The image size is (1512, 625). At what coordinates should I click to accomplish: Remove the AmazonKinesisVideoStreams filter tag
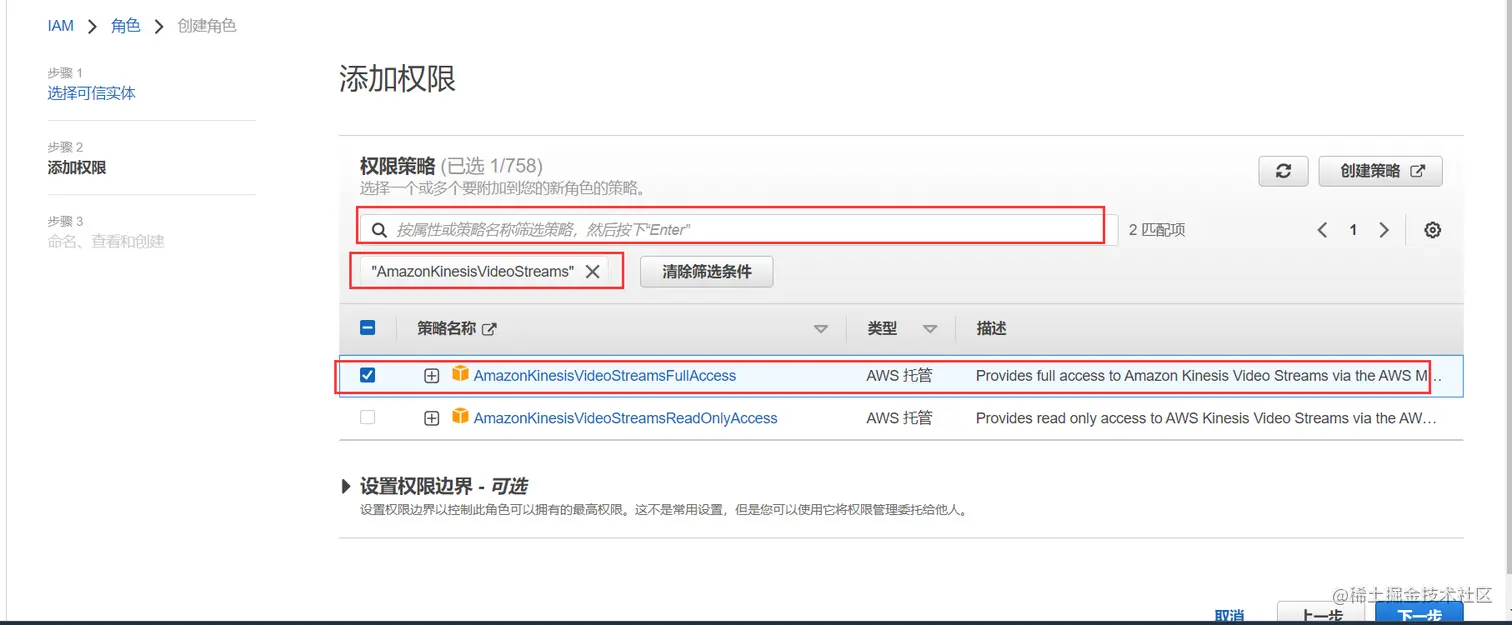pyautogui.click(x=592, y=271)
